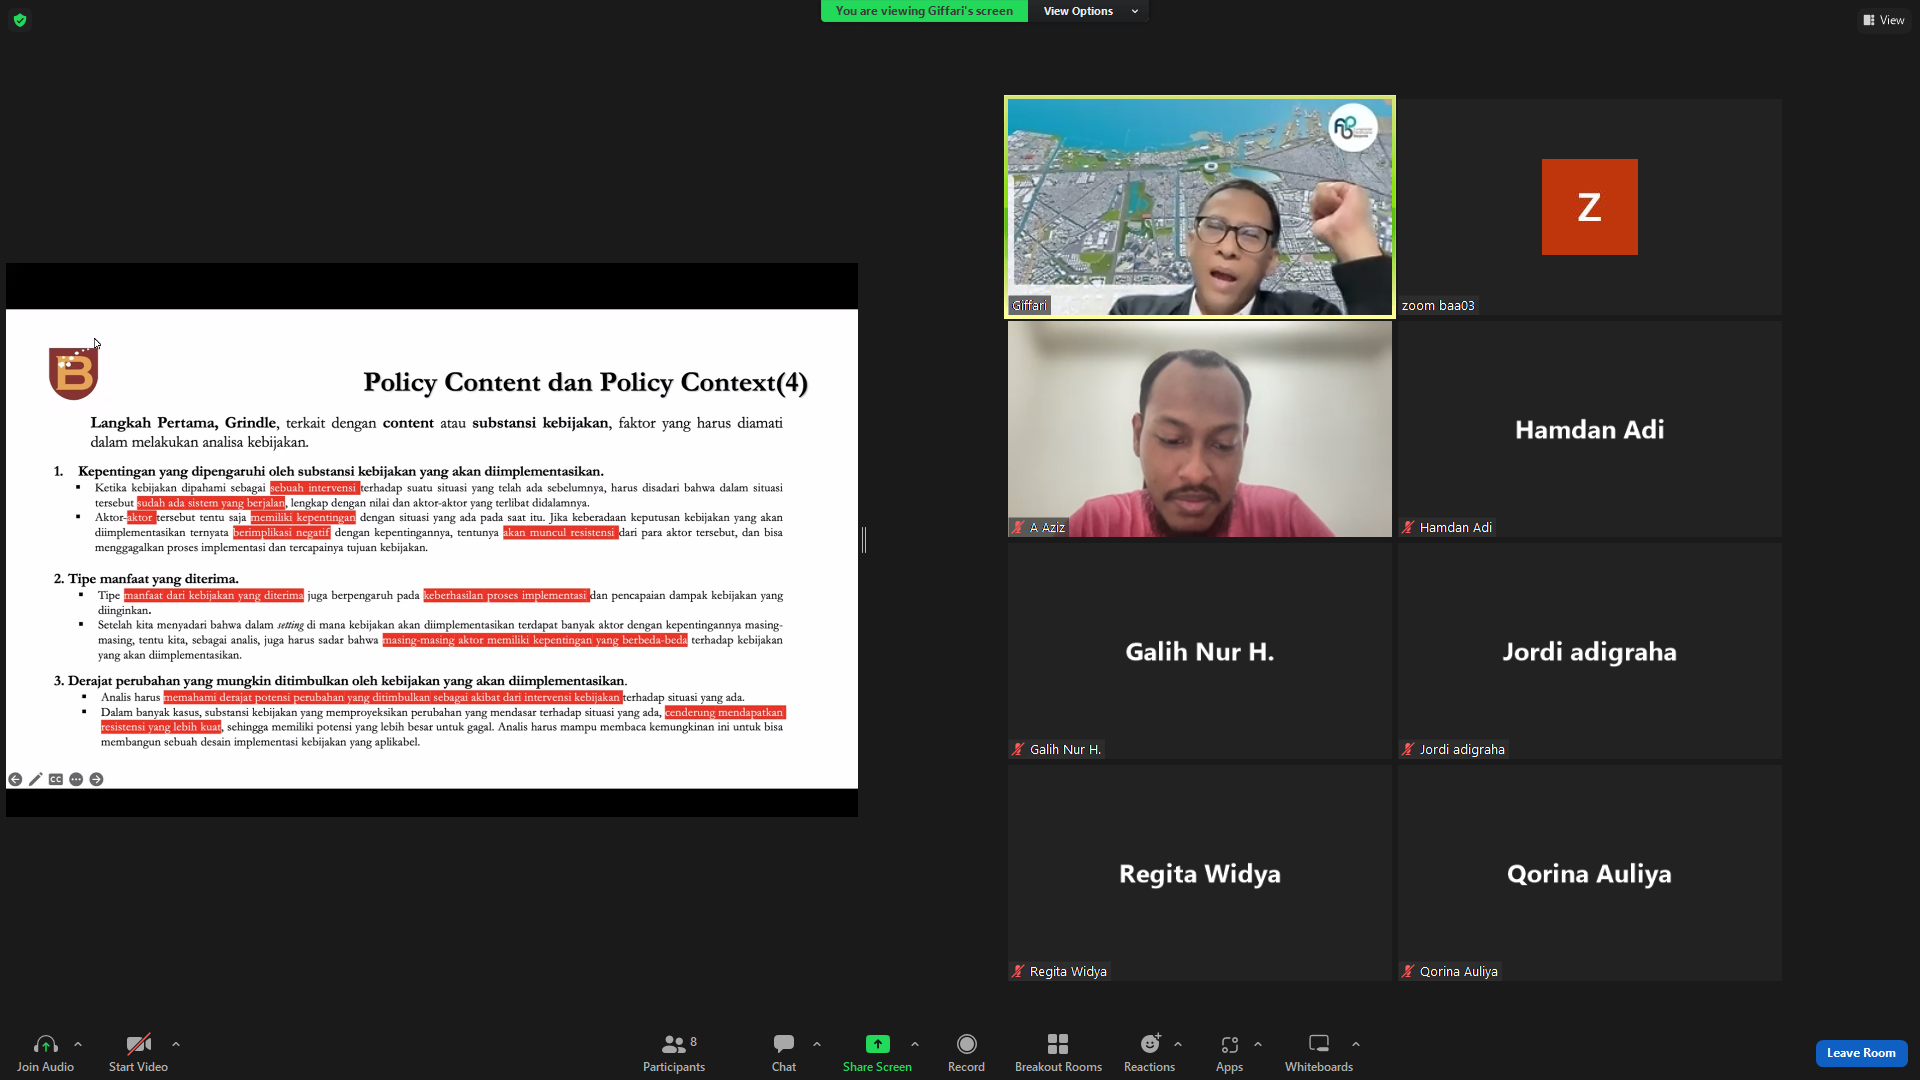
Task: Open slide show more options icon
Action: pyautogui.click(x=76, y=780)
